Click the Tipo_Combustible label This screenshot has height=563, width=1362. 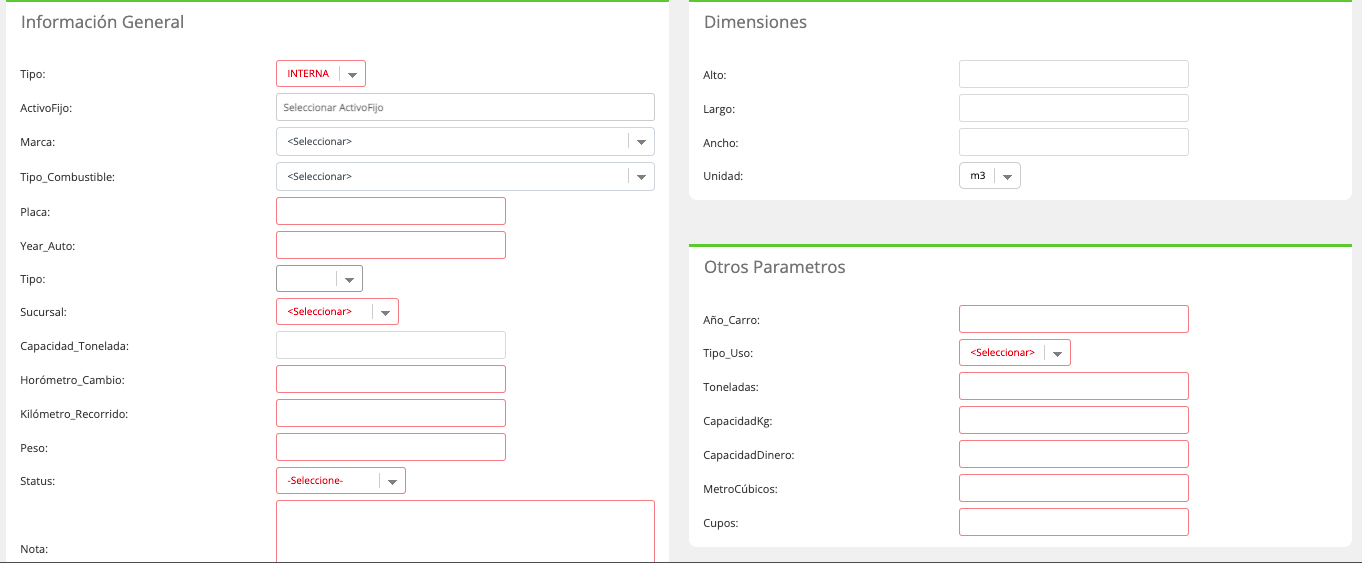(68, 177)
